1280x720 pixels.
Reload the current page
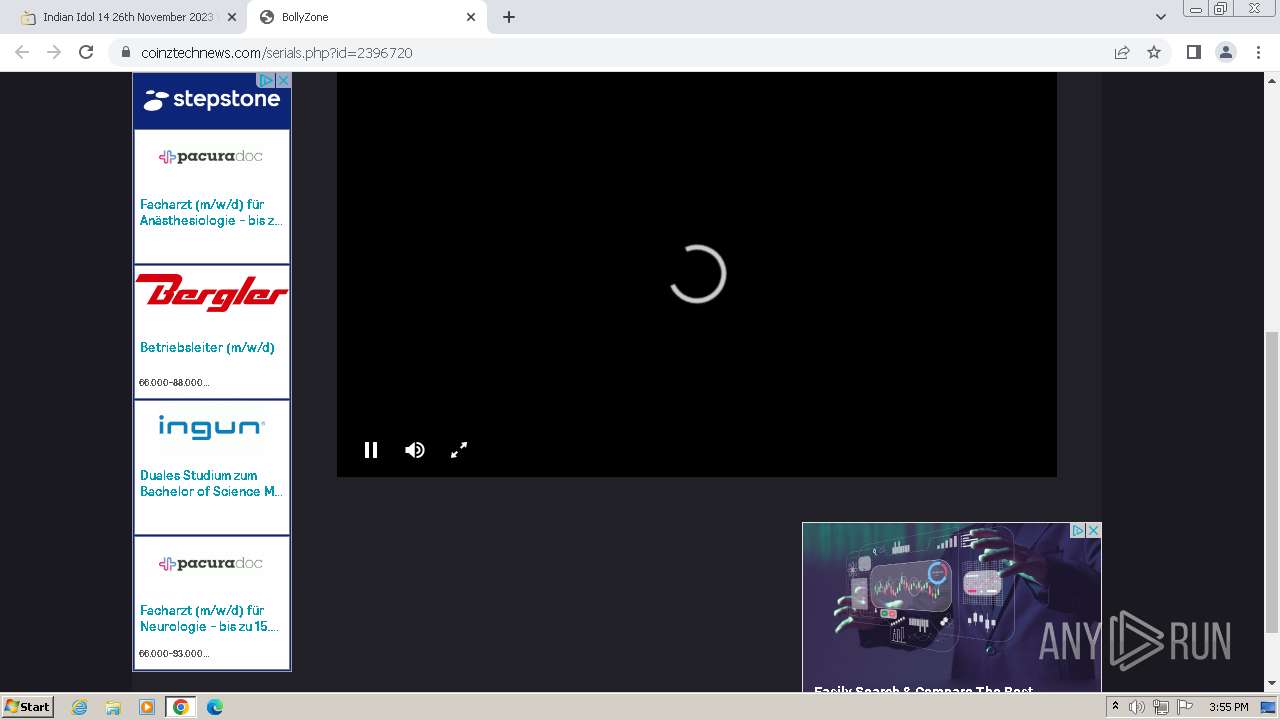86,52
